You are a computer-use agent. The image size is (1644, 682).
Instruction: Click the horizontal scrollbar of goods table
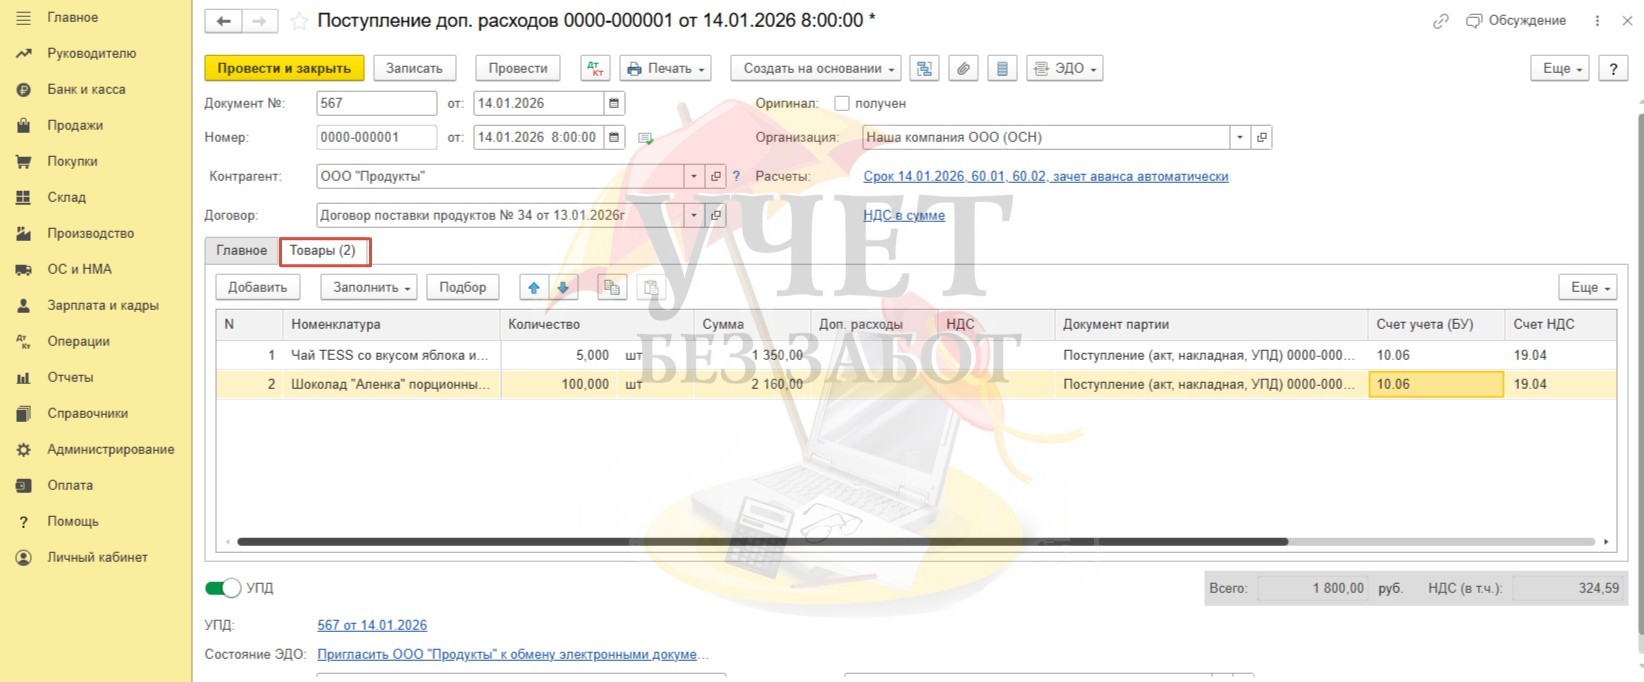[x=760, y=542]
